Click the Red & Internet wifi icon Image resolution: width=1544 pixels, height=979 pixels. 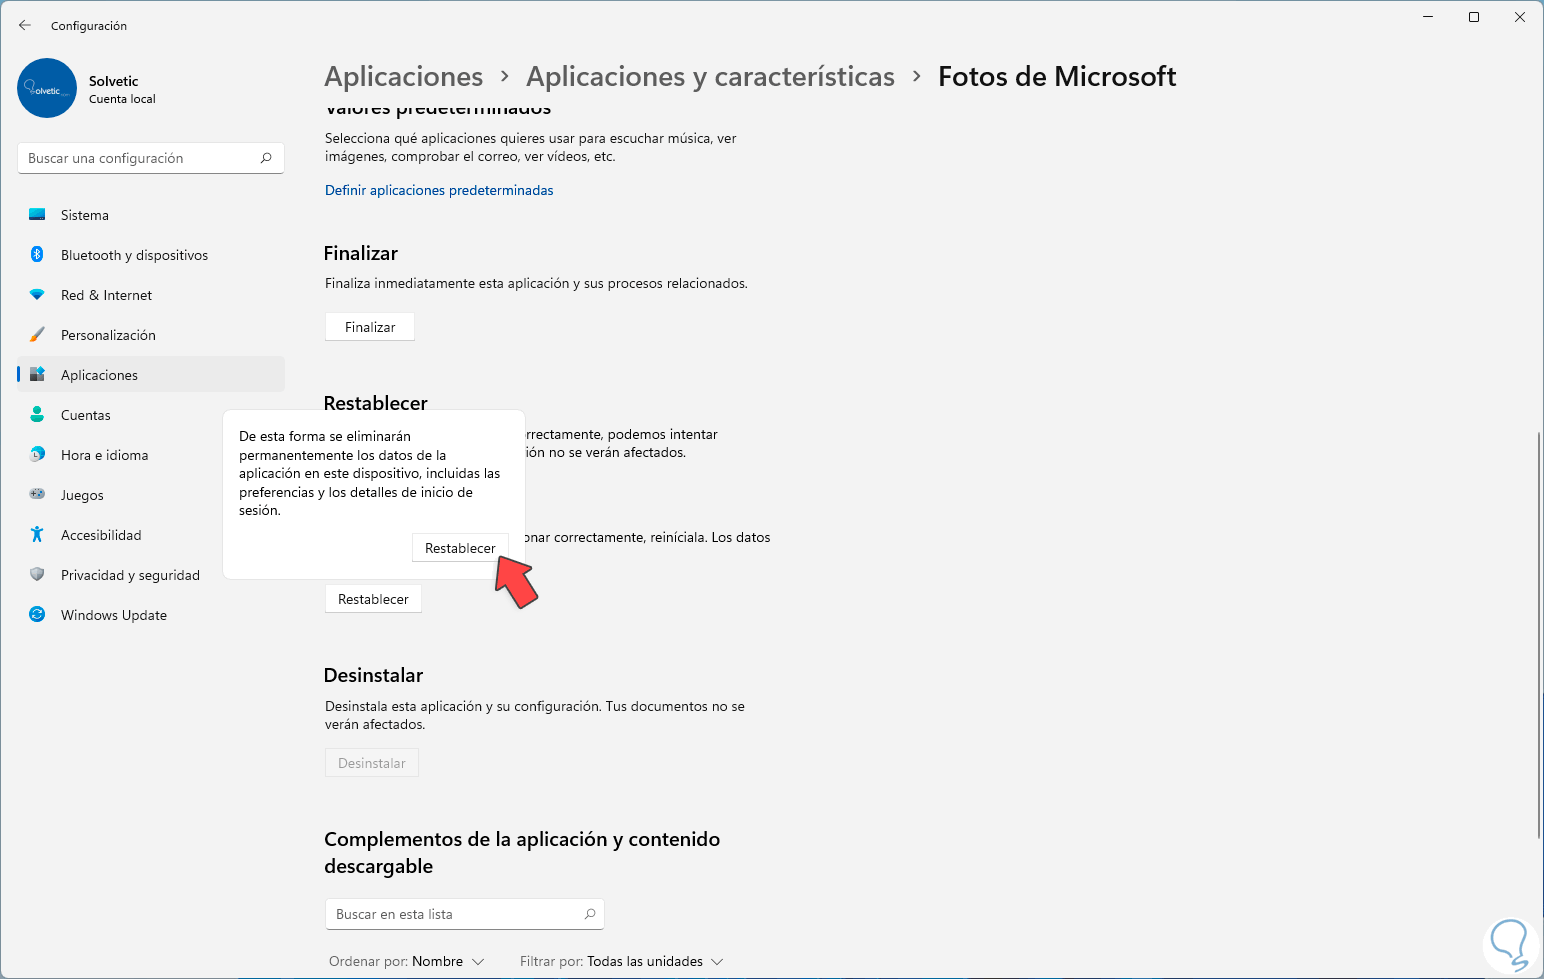coord(37,295)
